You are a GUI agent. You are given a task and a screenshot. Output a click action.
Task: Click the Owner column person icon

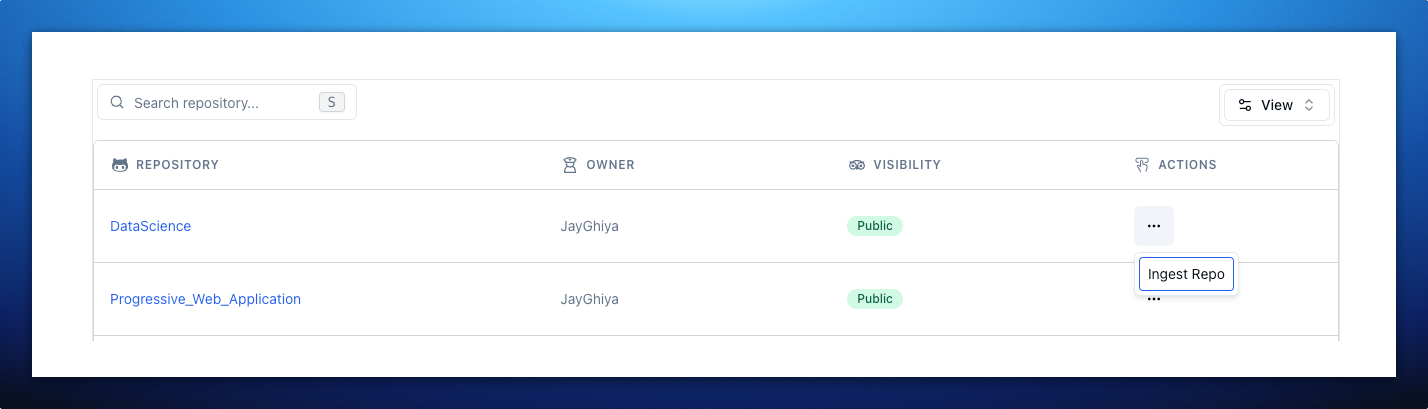(x=570, y=164)
